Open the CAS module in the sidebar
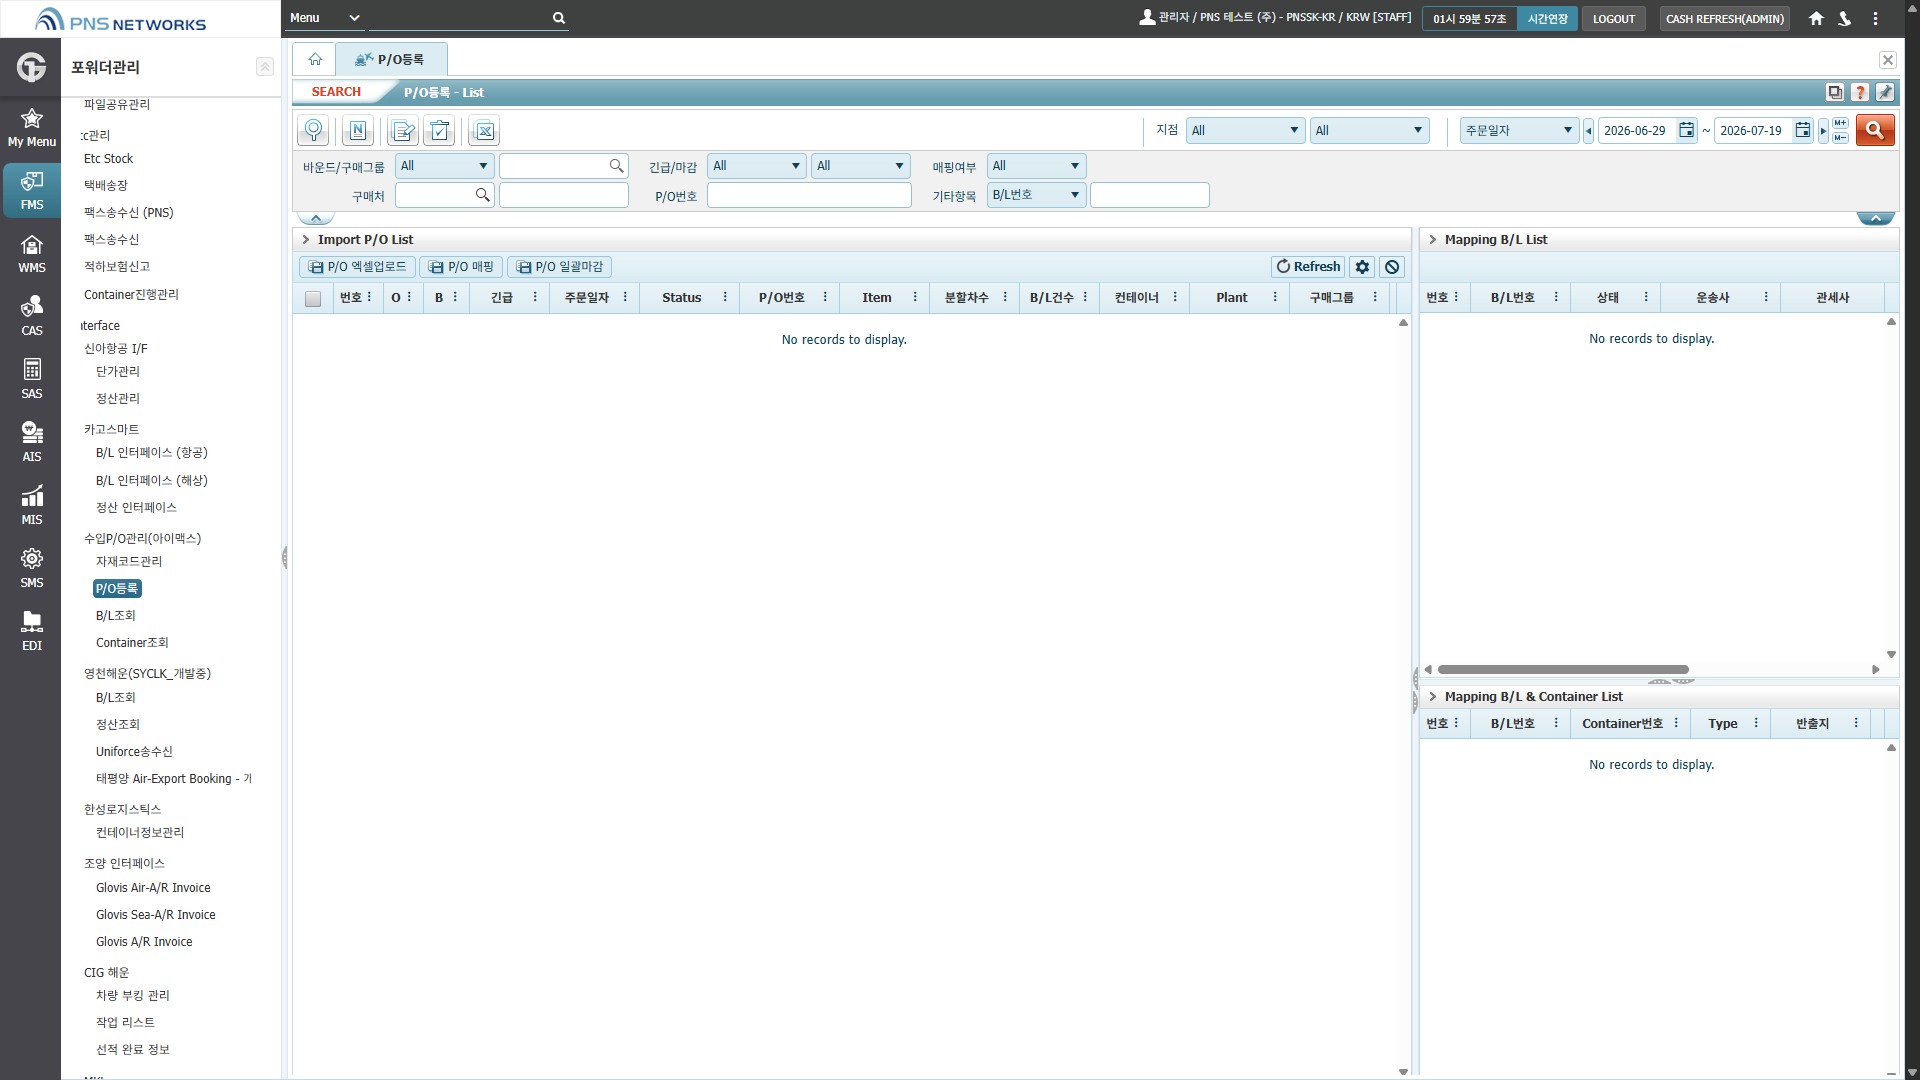 point(32,317)
